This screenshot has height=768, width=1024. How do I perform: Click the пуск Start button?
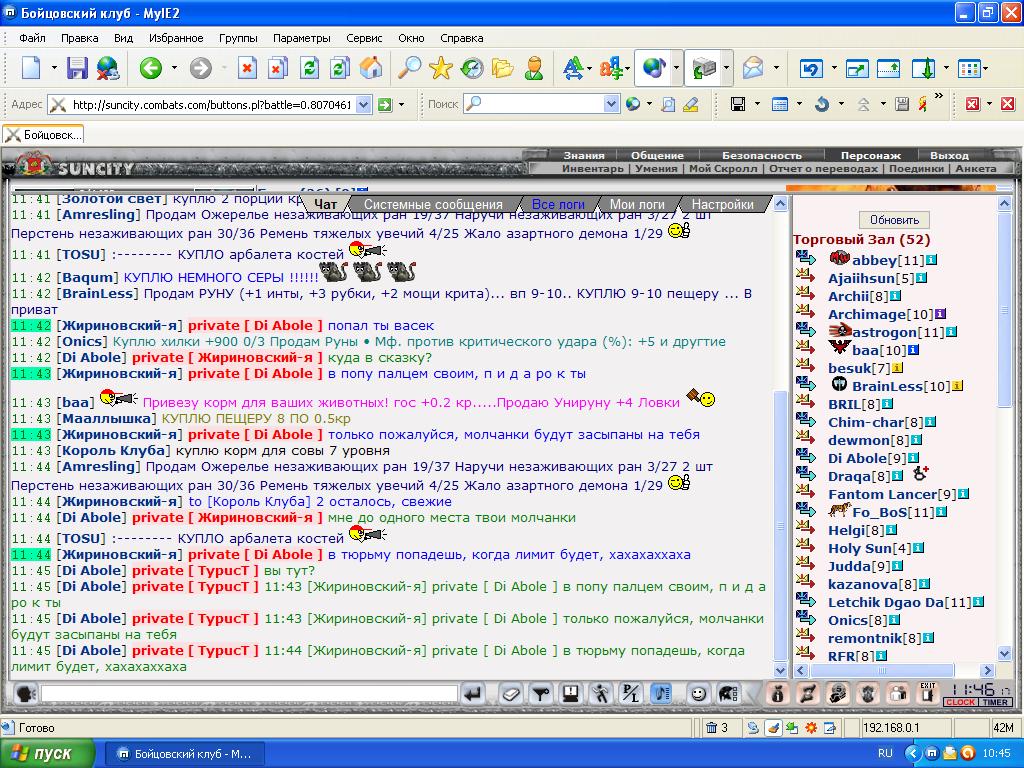coord(47,754)
